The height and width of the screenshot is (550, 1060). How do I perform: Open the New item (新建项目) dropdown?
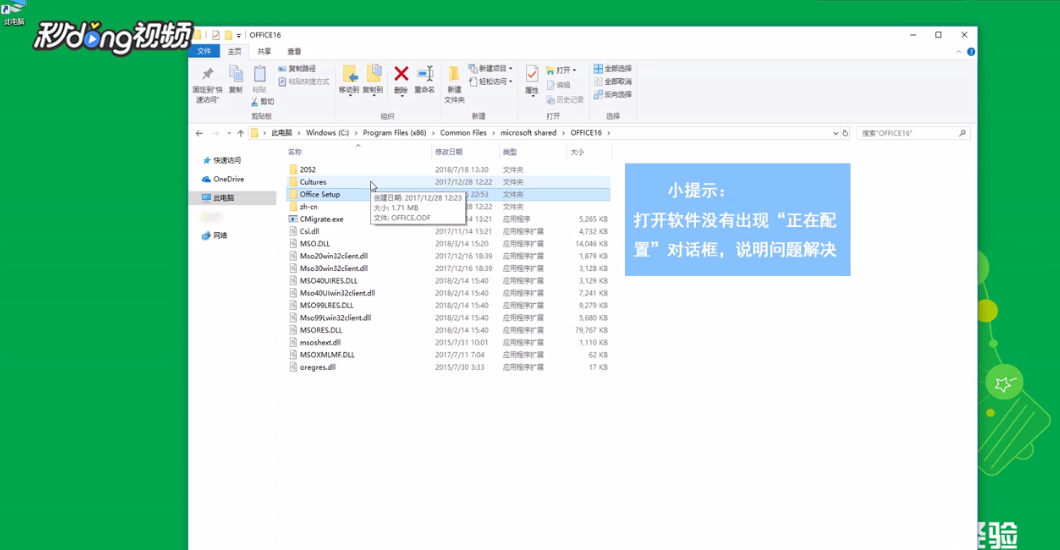pyautogui.click(x=491, y=69)
